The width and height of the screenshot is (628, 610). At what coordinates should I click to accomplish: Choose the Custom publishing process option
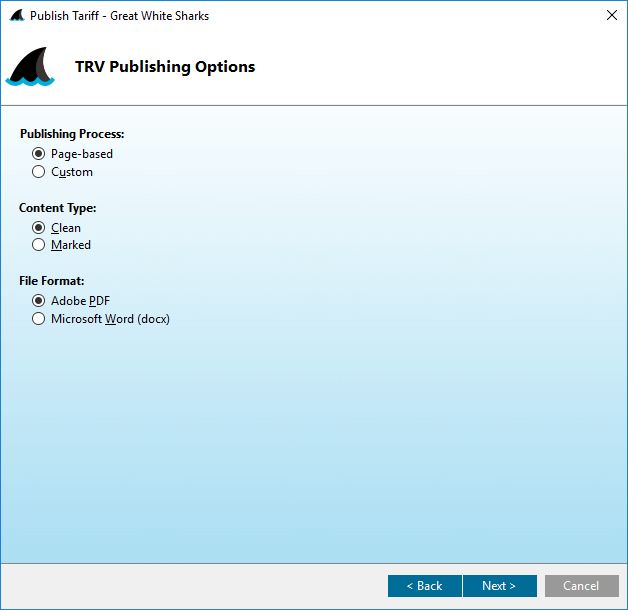click(39, 172)
